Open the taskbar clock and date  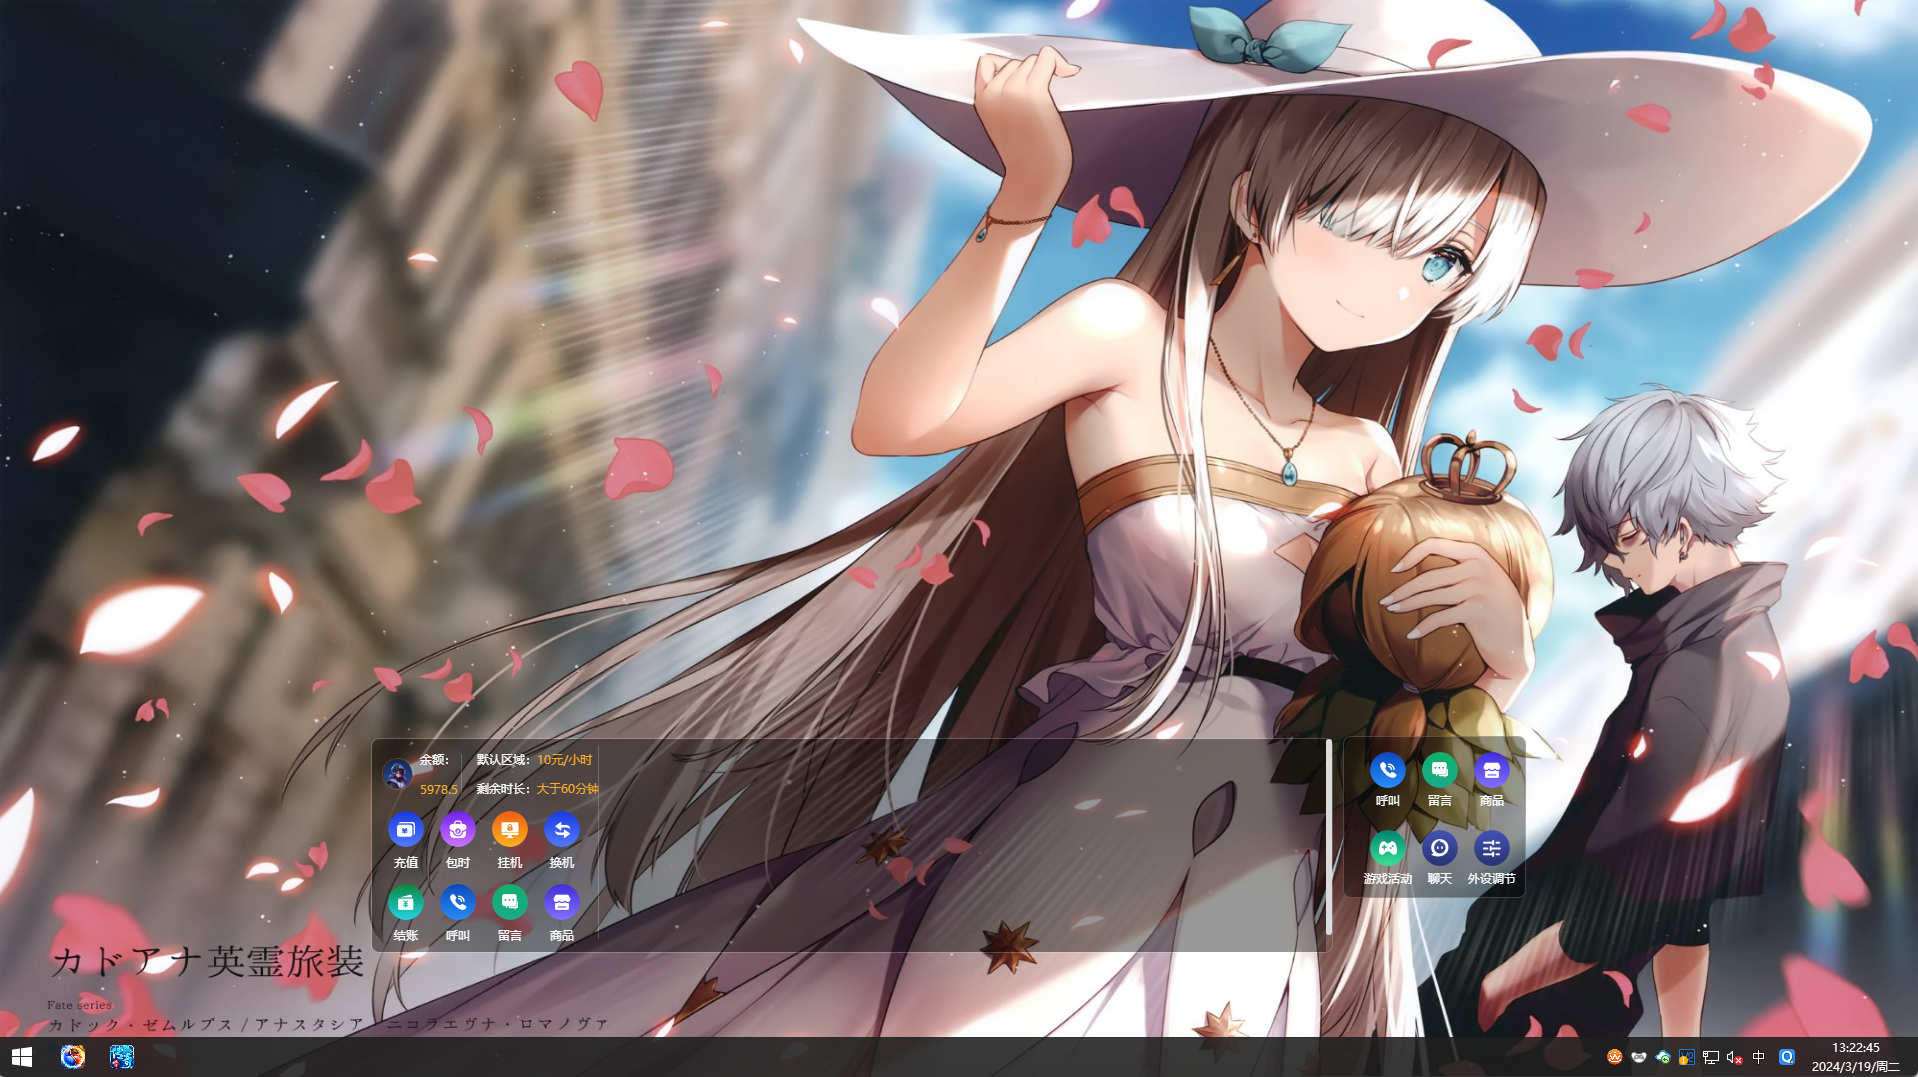(x=1855, y=1057)
